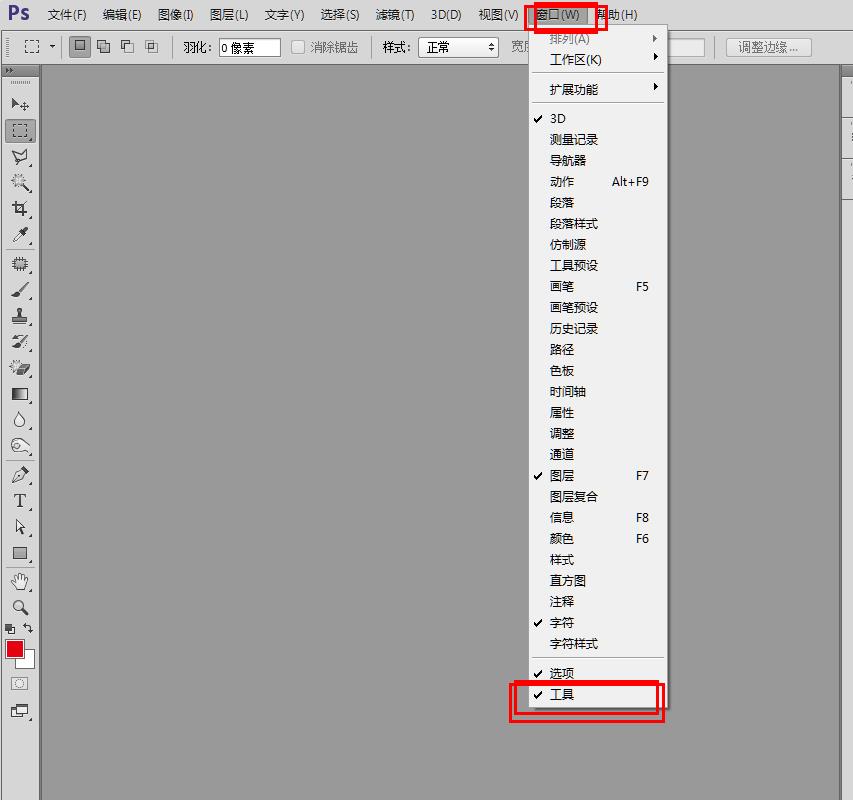Uncheck the 字符 panel entry

coord(598,623)
